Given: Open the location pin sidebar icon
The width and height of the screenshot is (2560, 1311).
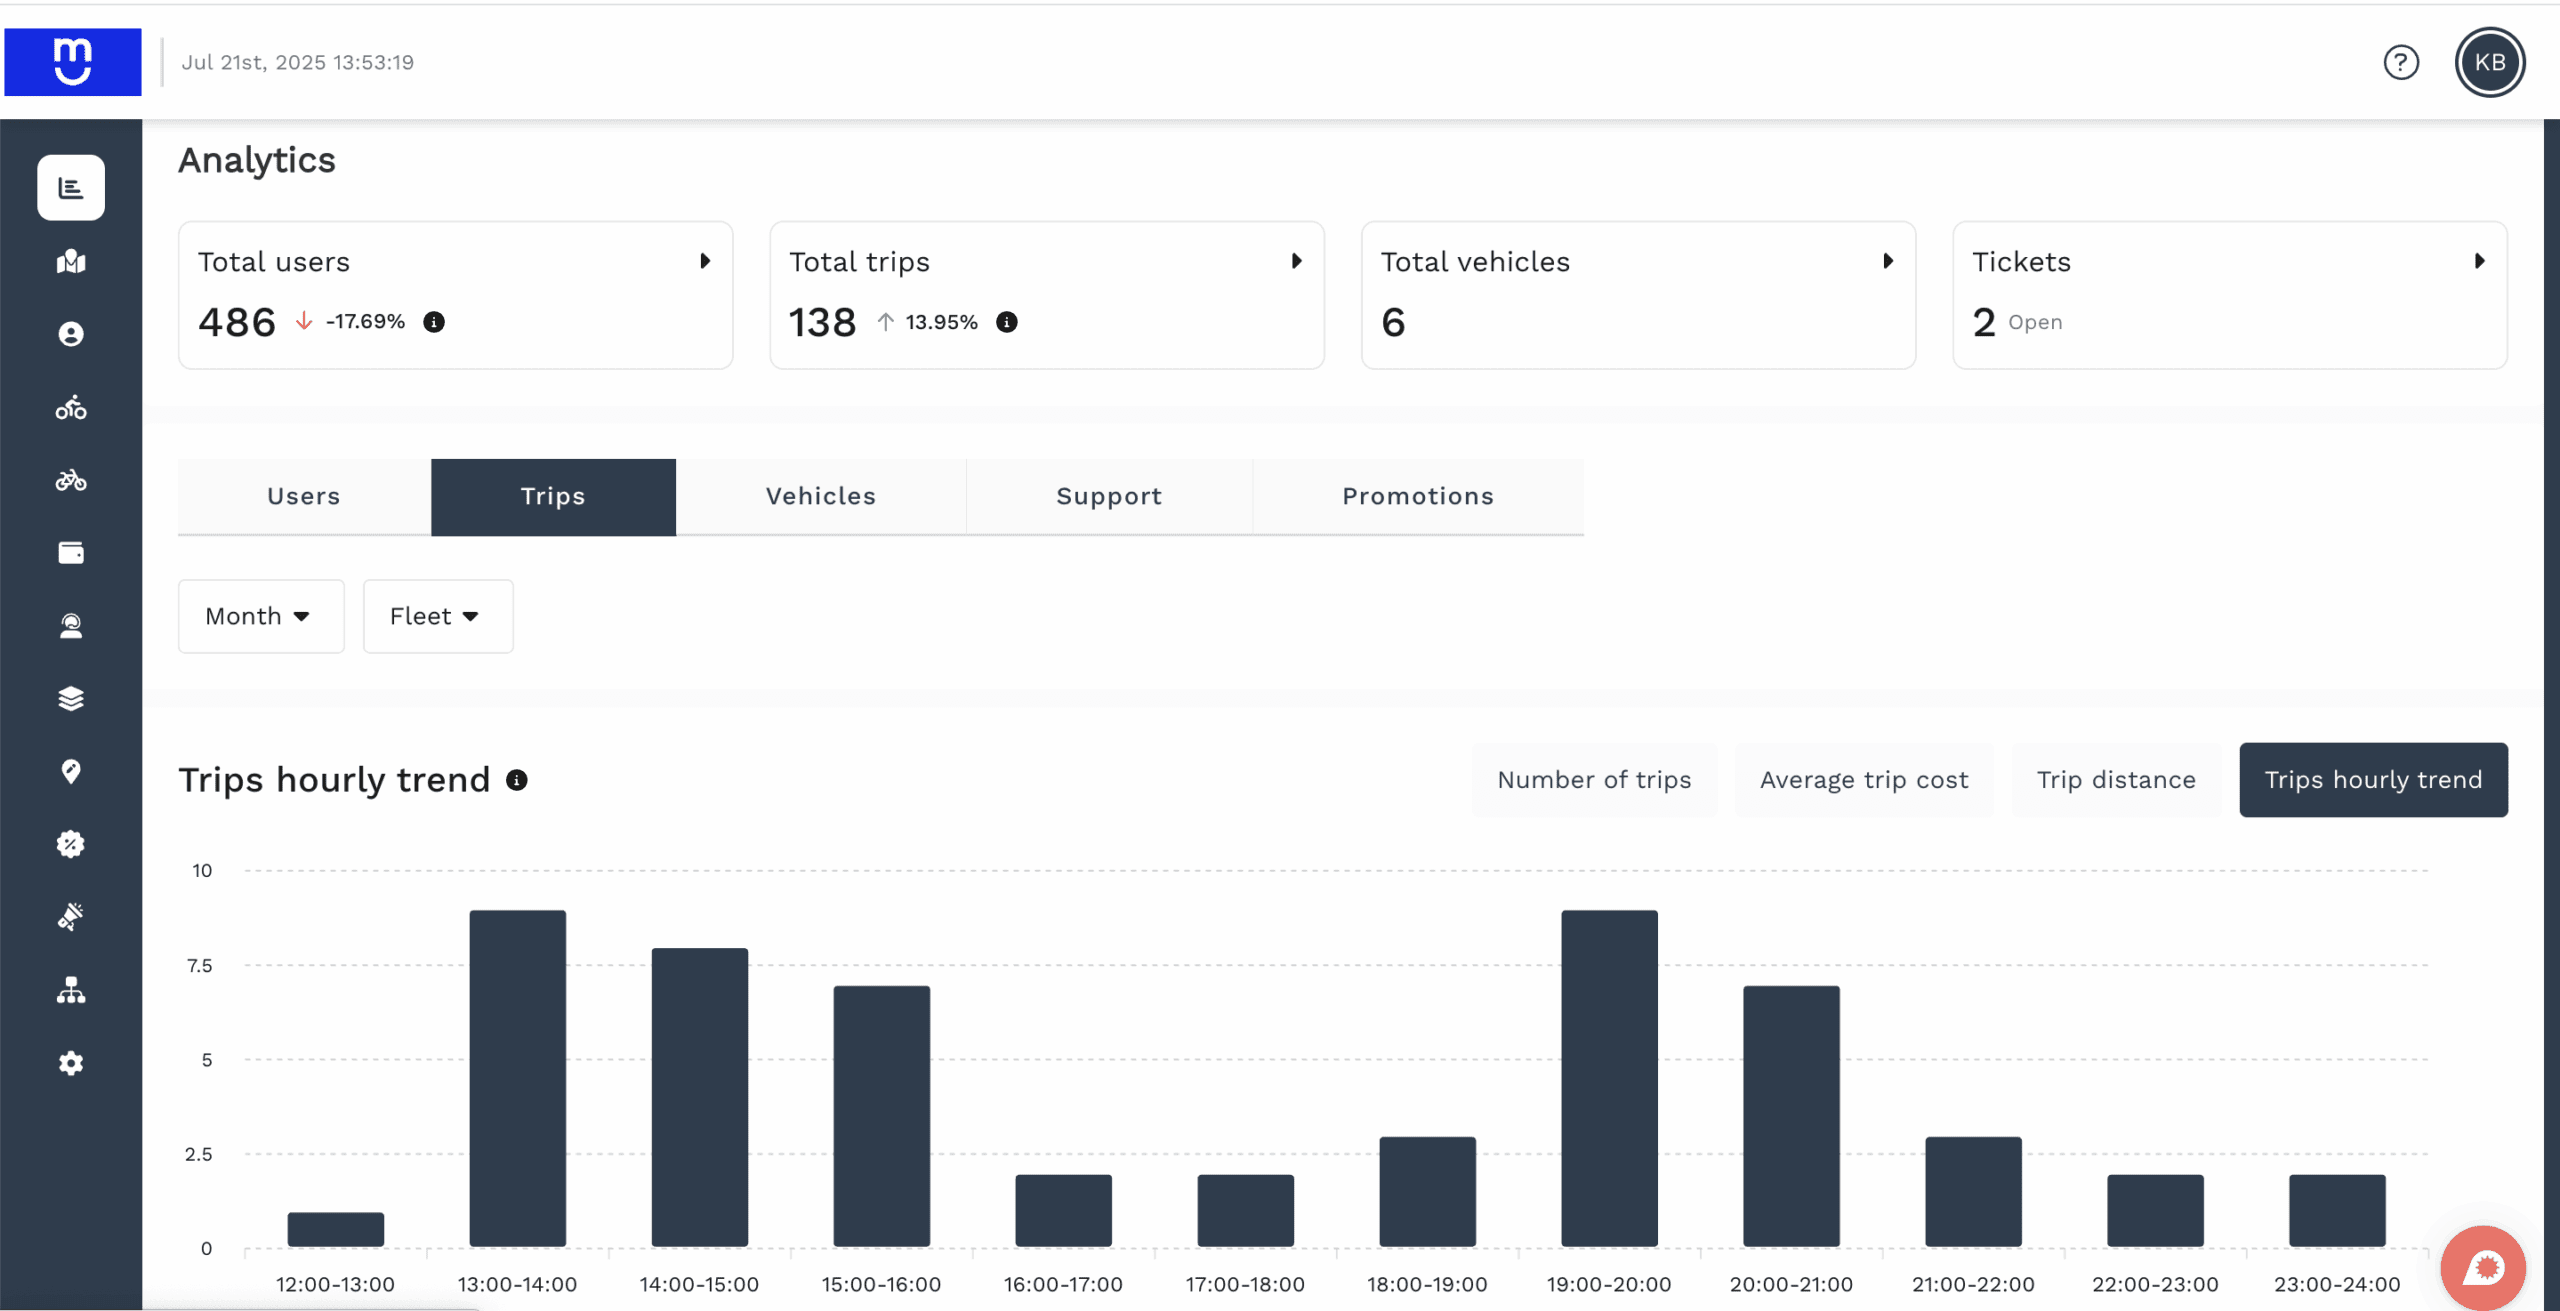Looking at the screenshot, I should pos(71,772).
